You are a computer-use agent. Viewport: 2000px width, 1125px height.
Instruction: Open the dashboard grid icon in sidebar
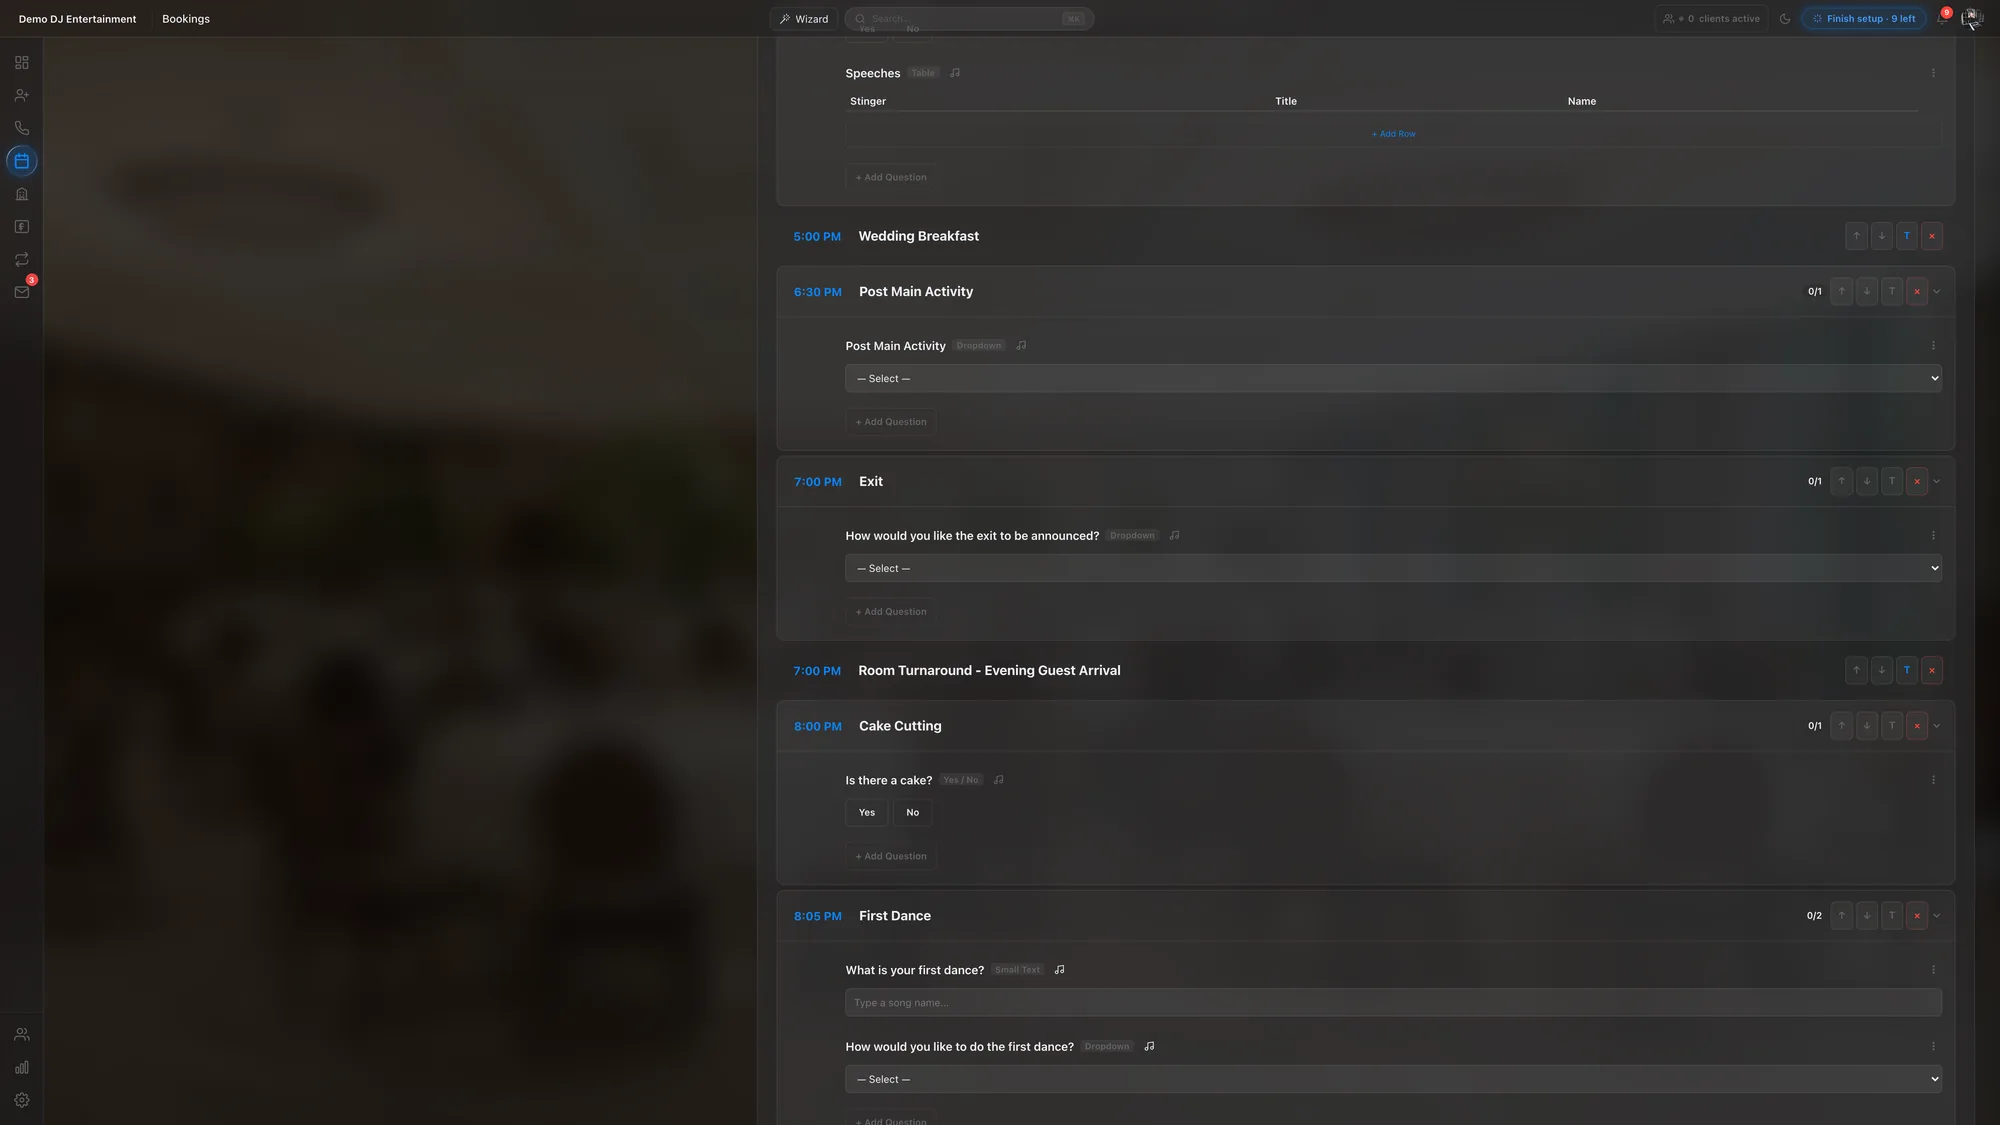(22, 63)
